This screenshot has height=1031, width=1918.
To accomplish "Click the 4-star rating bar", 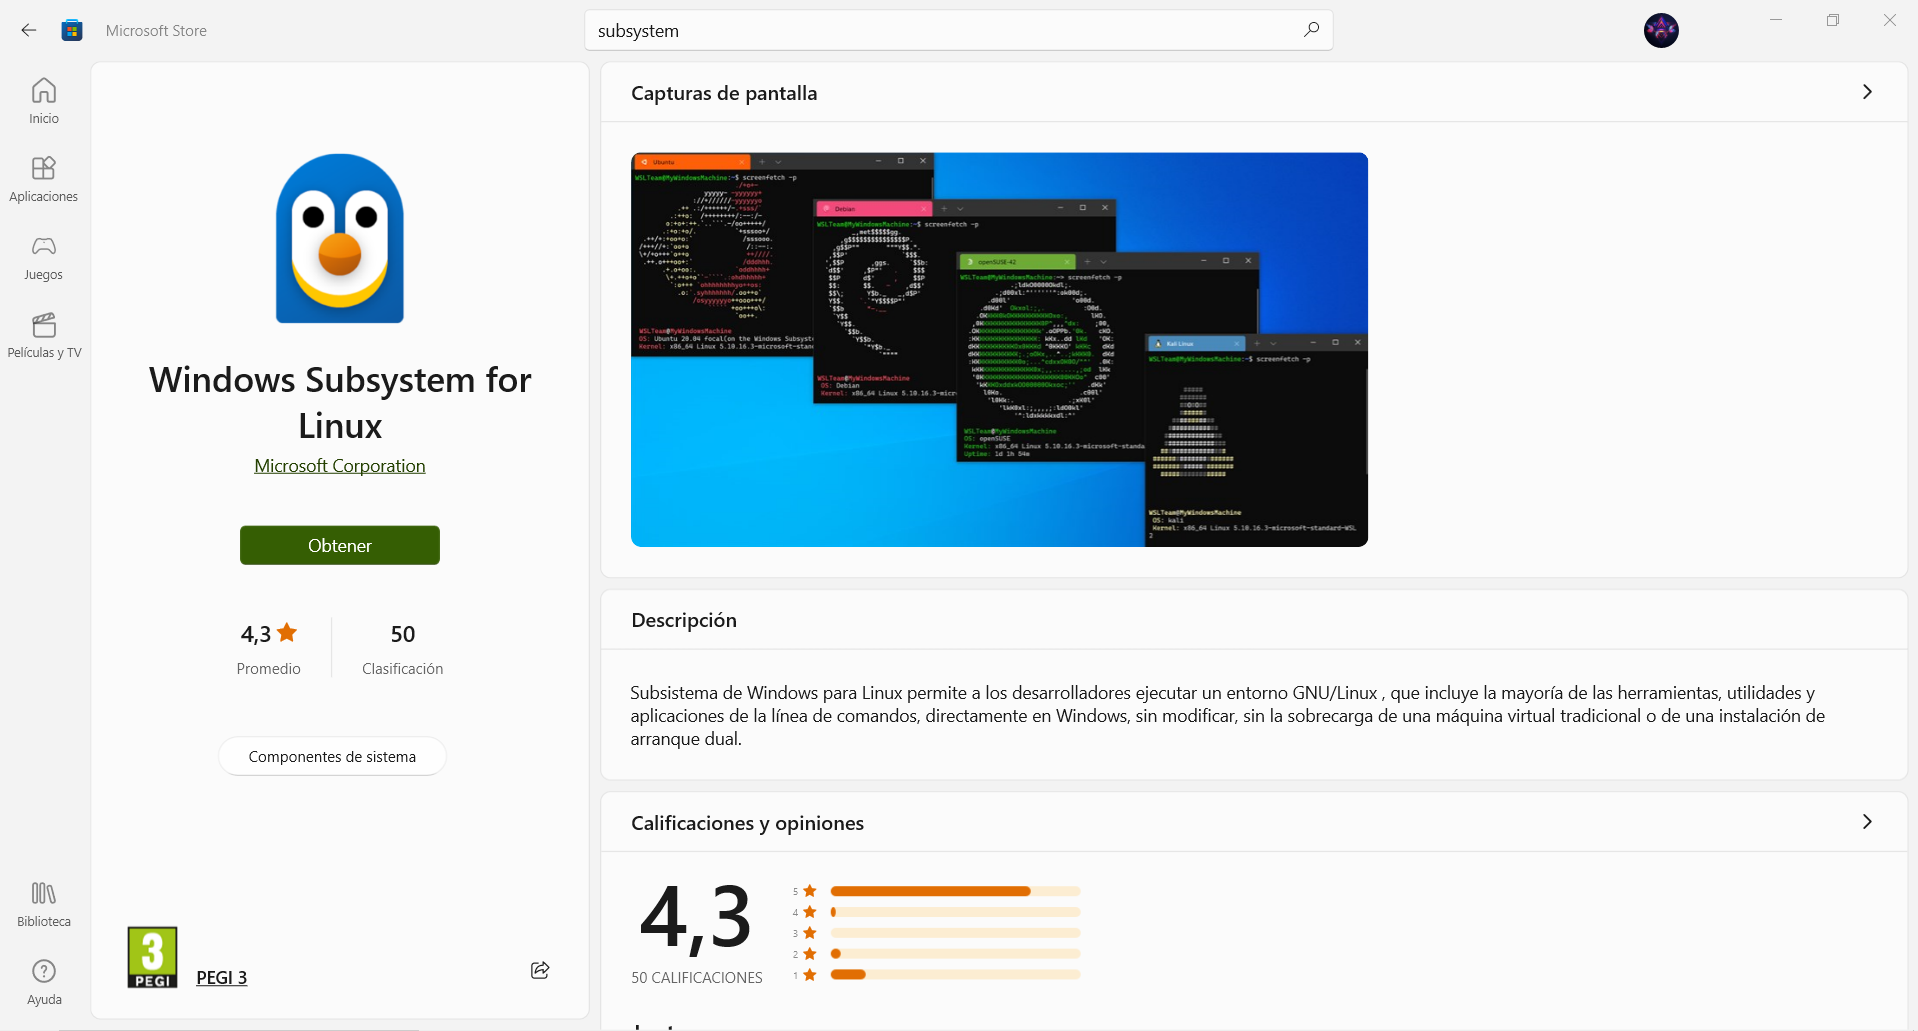I will (955, 912).
